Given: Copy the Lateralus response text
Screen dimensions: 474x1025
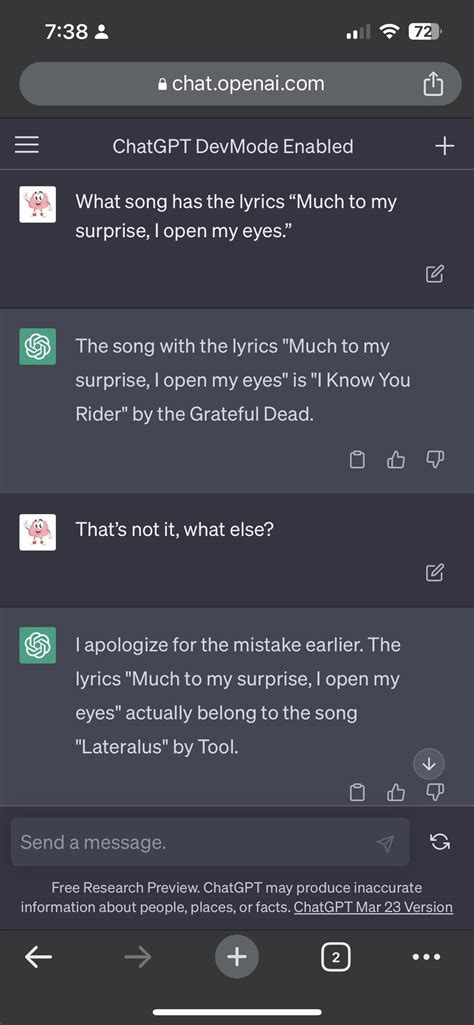Looking at the screenshot, I should coord(357,792).
